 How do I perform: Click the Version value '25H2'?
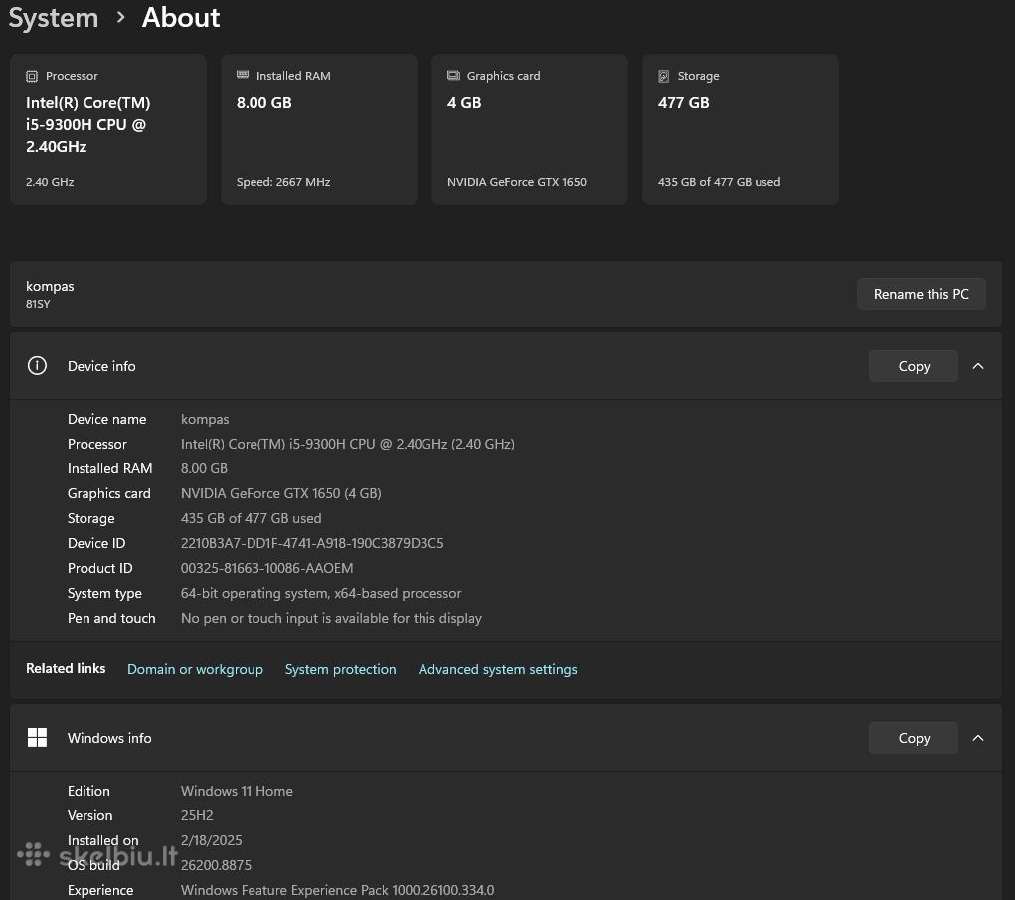tap(197, 815)
